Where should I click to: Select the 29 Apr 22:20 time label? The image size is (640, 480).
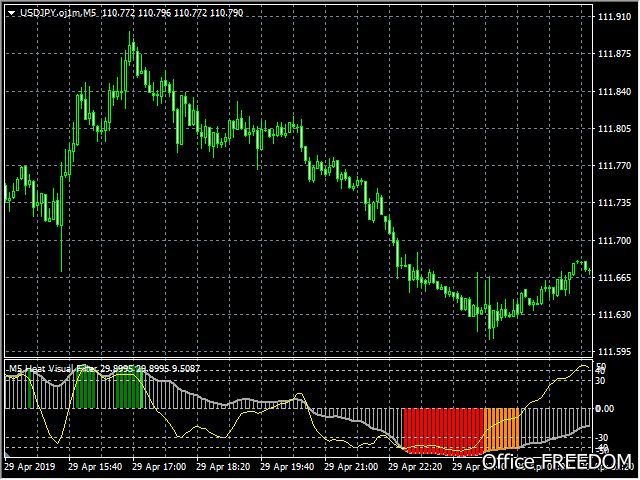(415, 467)
